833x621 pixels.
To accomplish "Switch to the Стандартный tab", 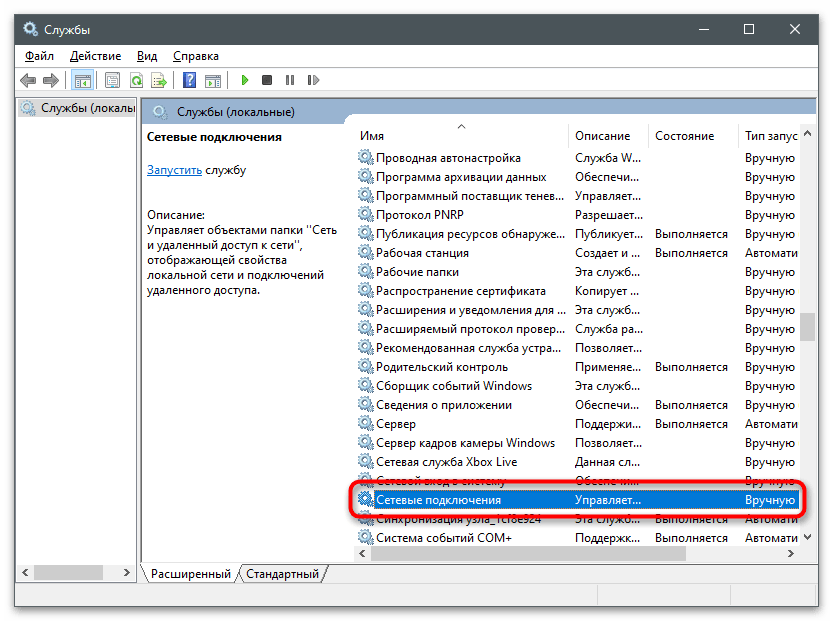I will (x=282, y=574).
